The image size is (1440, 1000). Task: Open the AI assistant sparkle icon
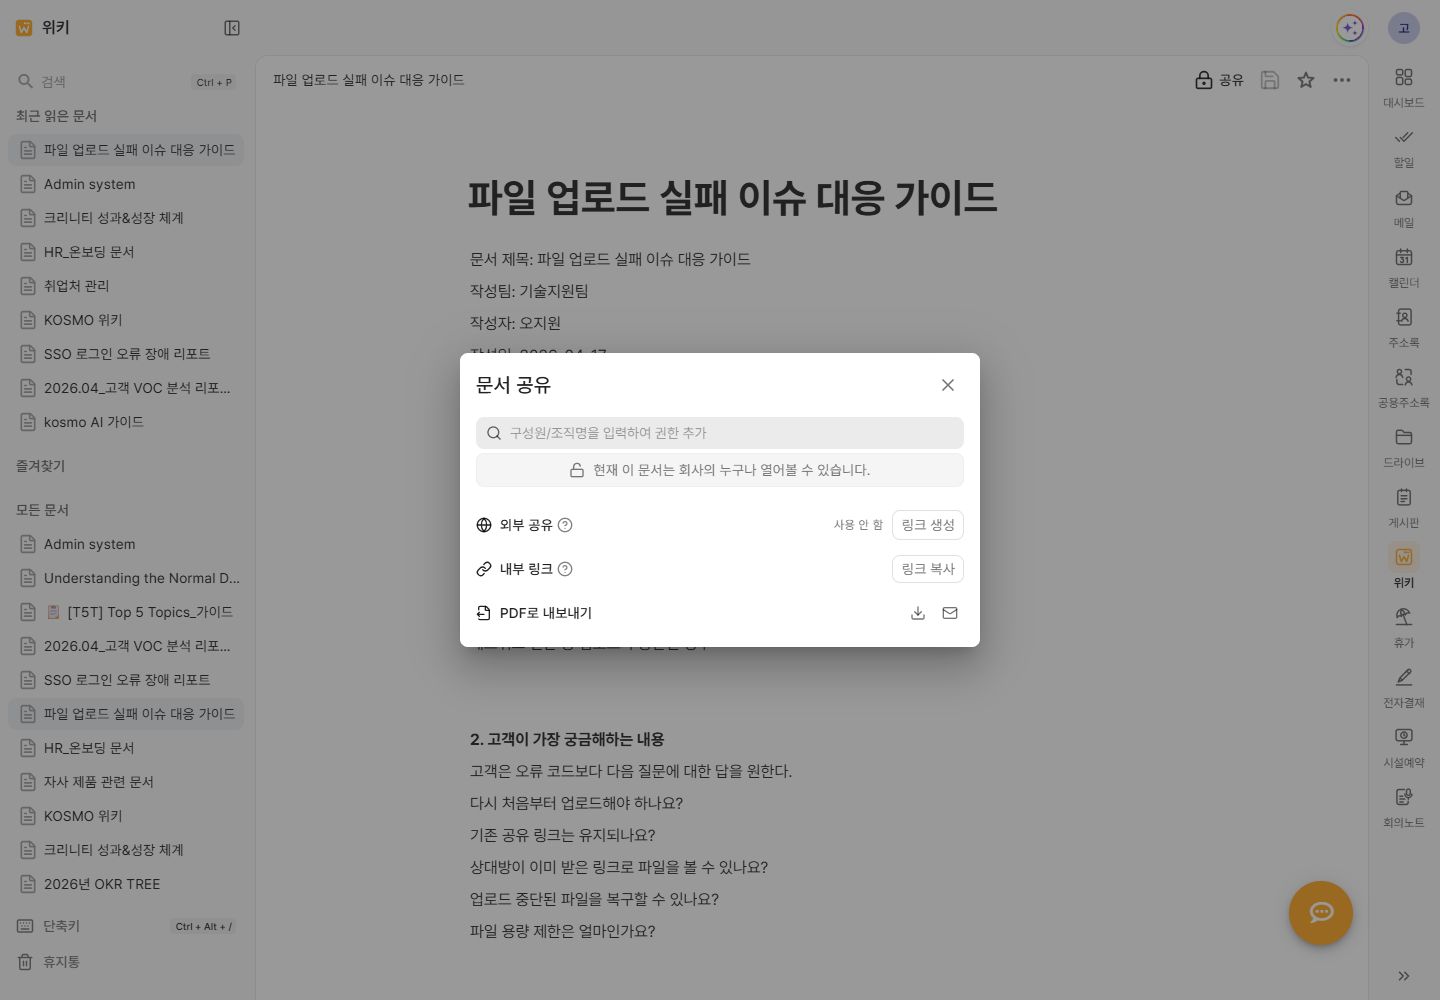point(1350,28)
